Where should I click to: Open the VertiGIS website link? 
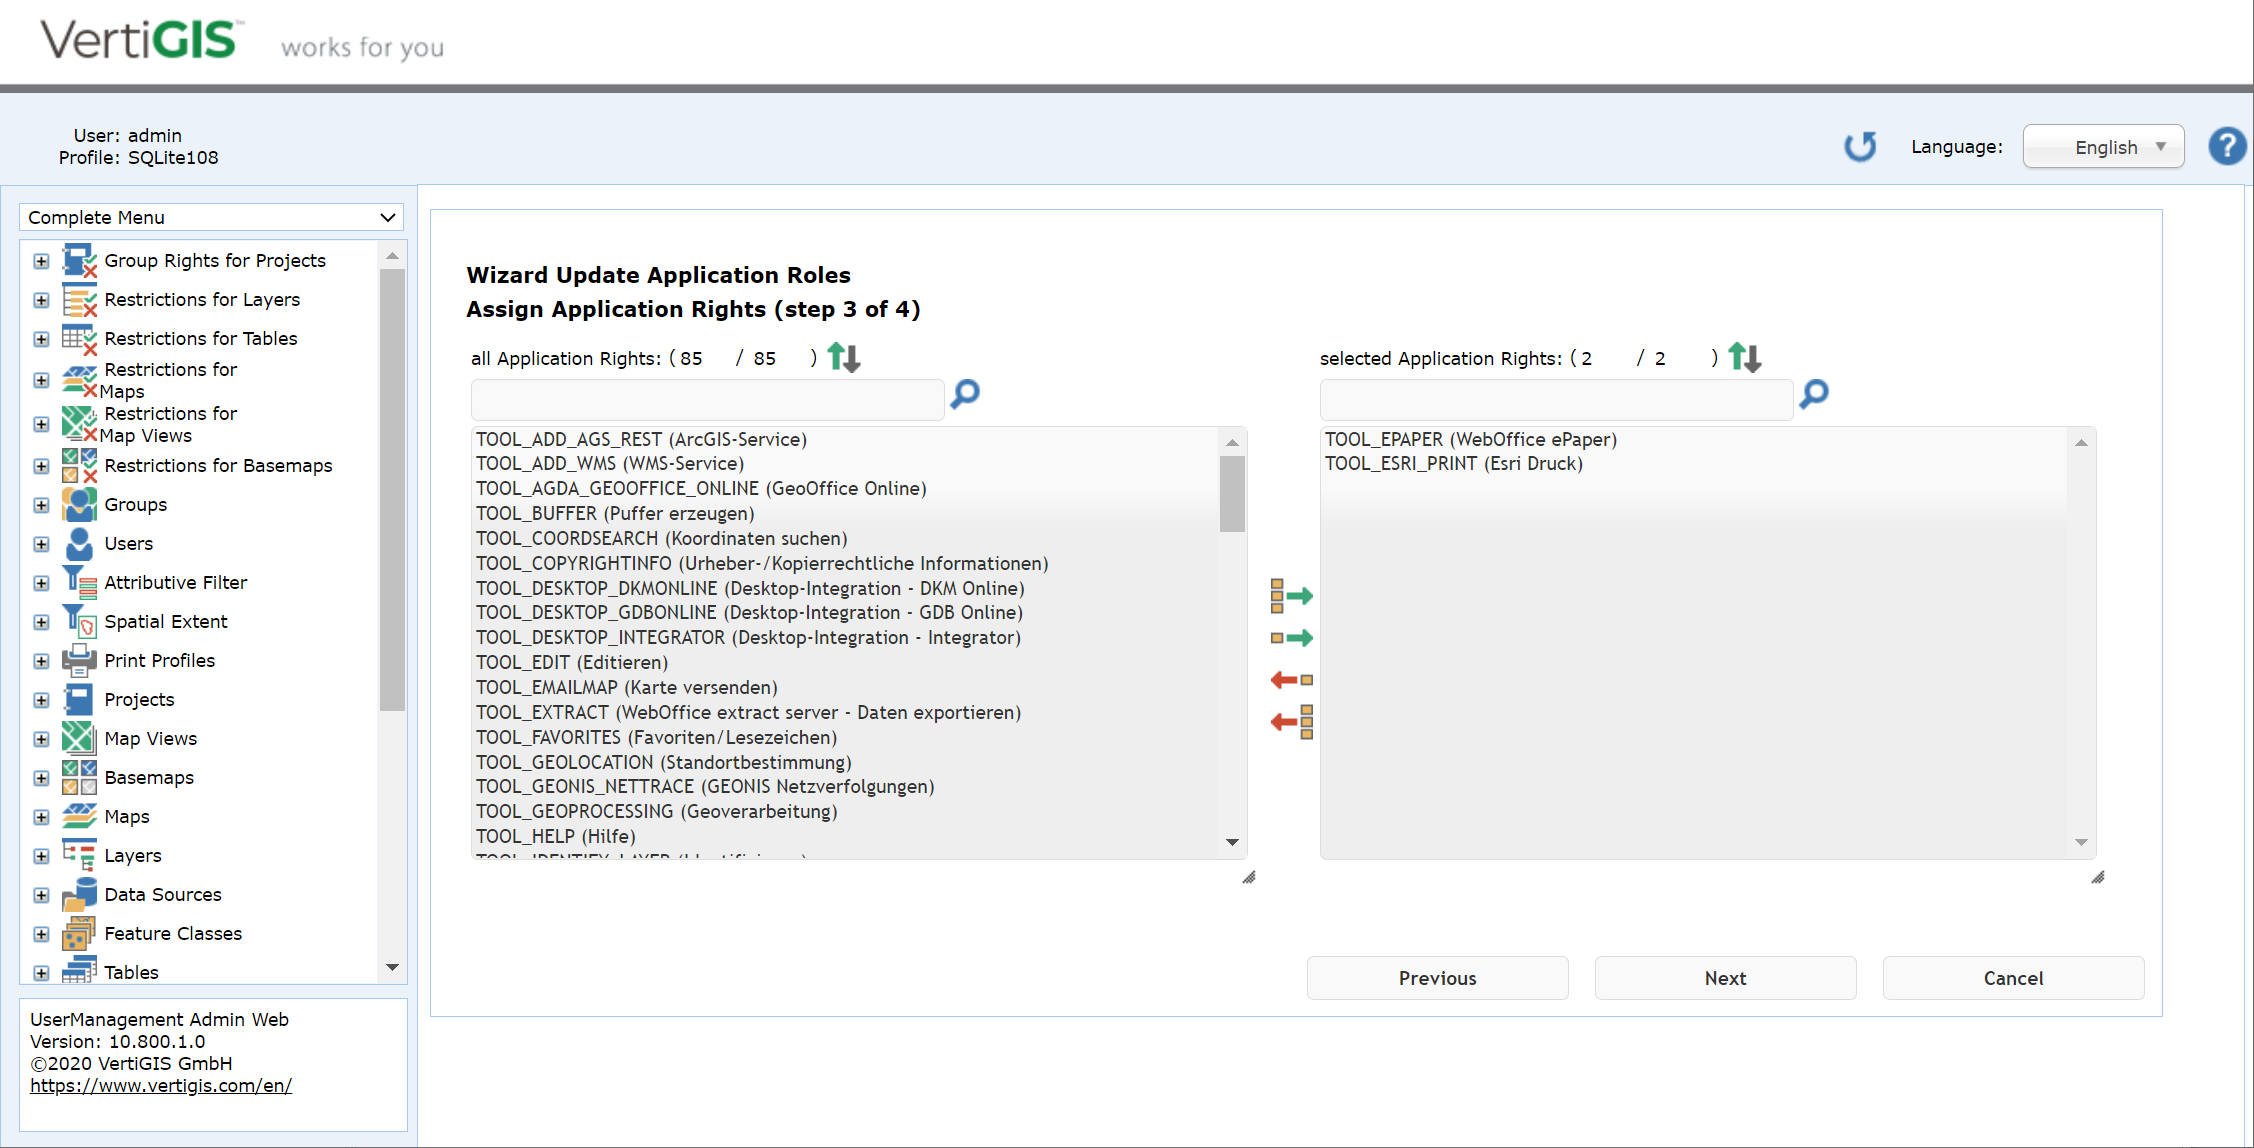[x=161, y=1085]
